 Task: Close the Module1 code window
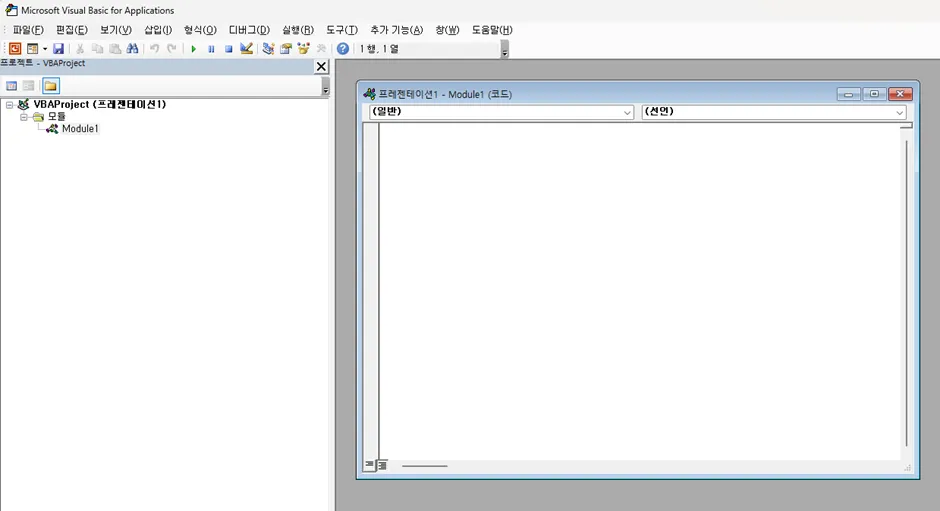point(900,94)
